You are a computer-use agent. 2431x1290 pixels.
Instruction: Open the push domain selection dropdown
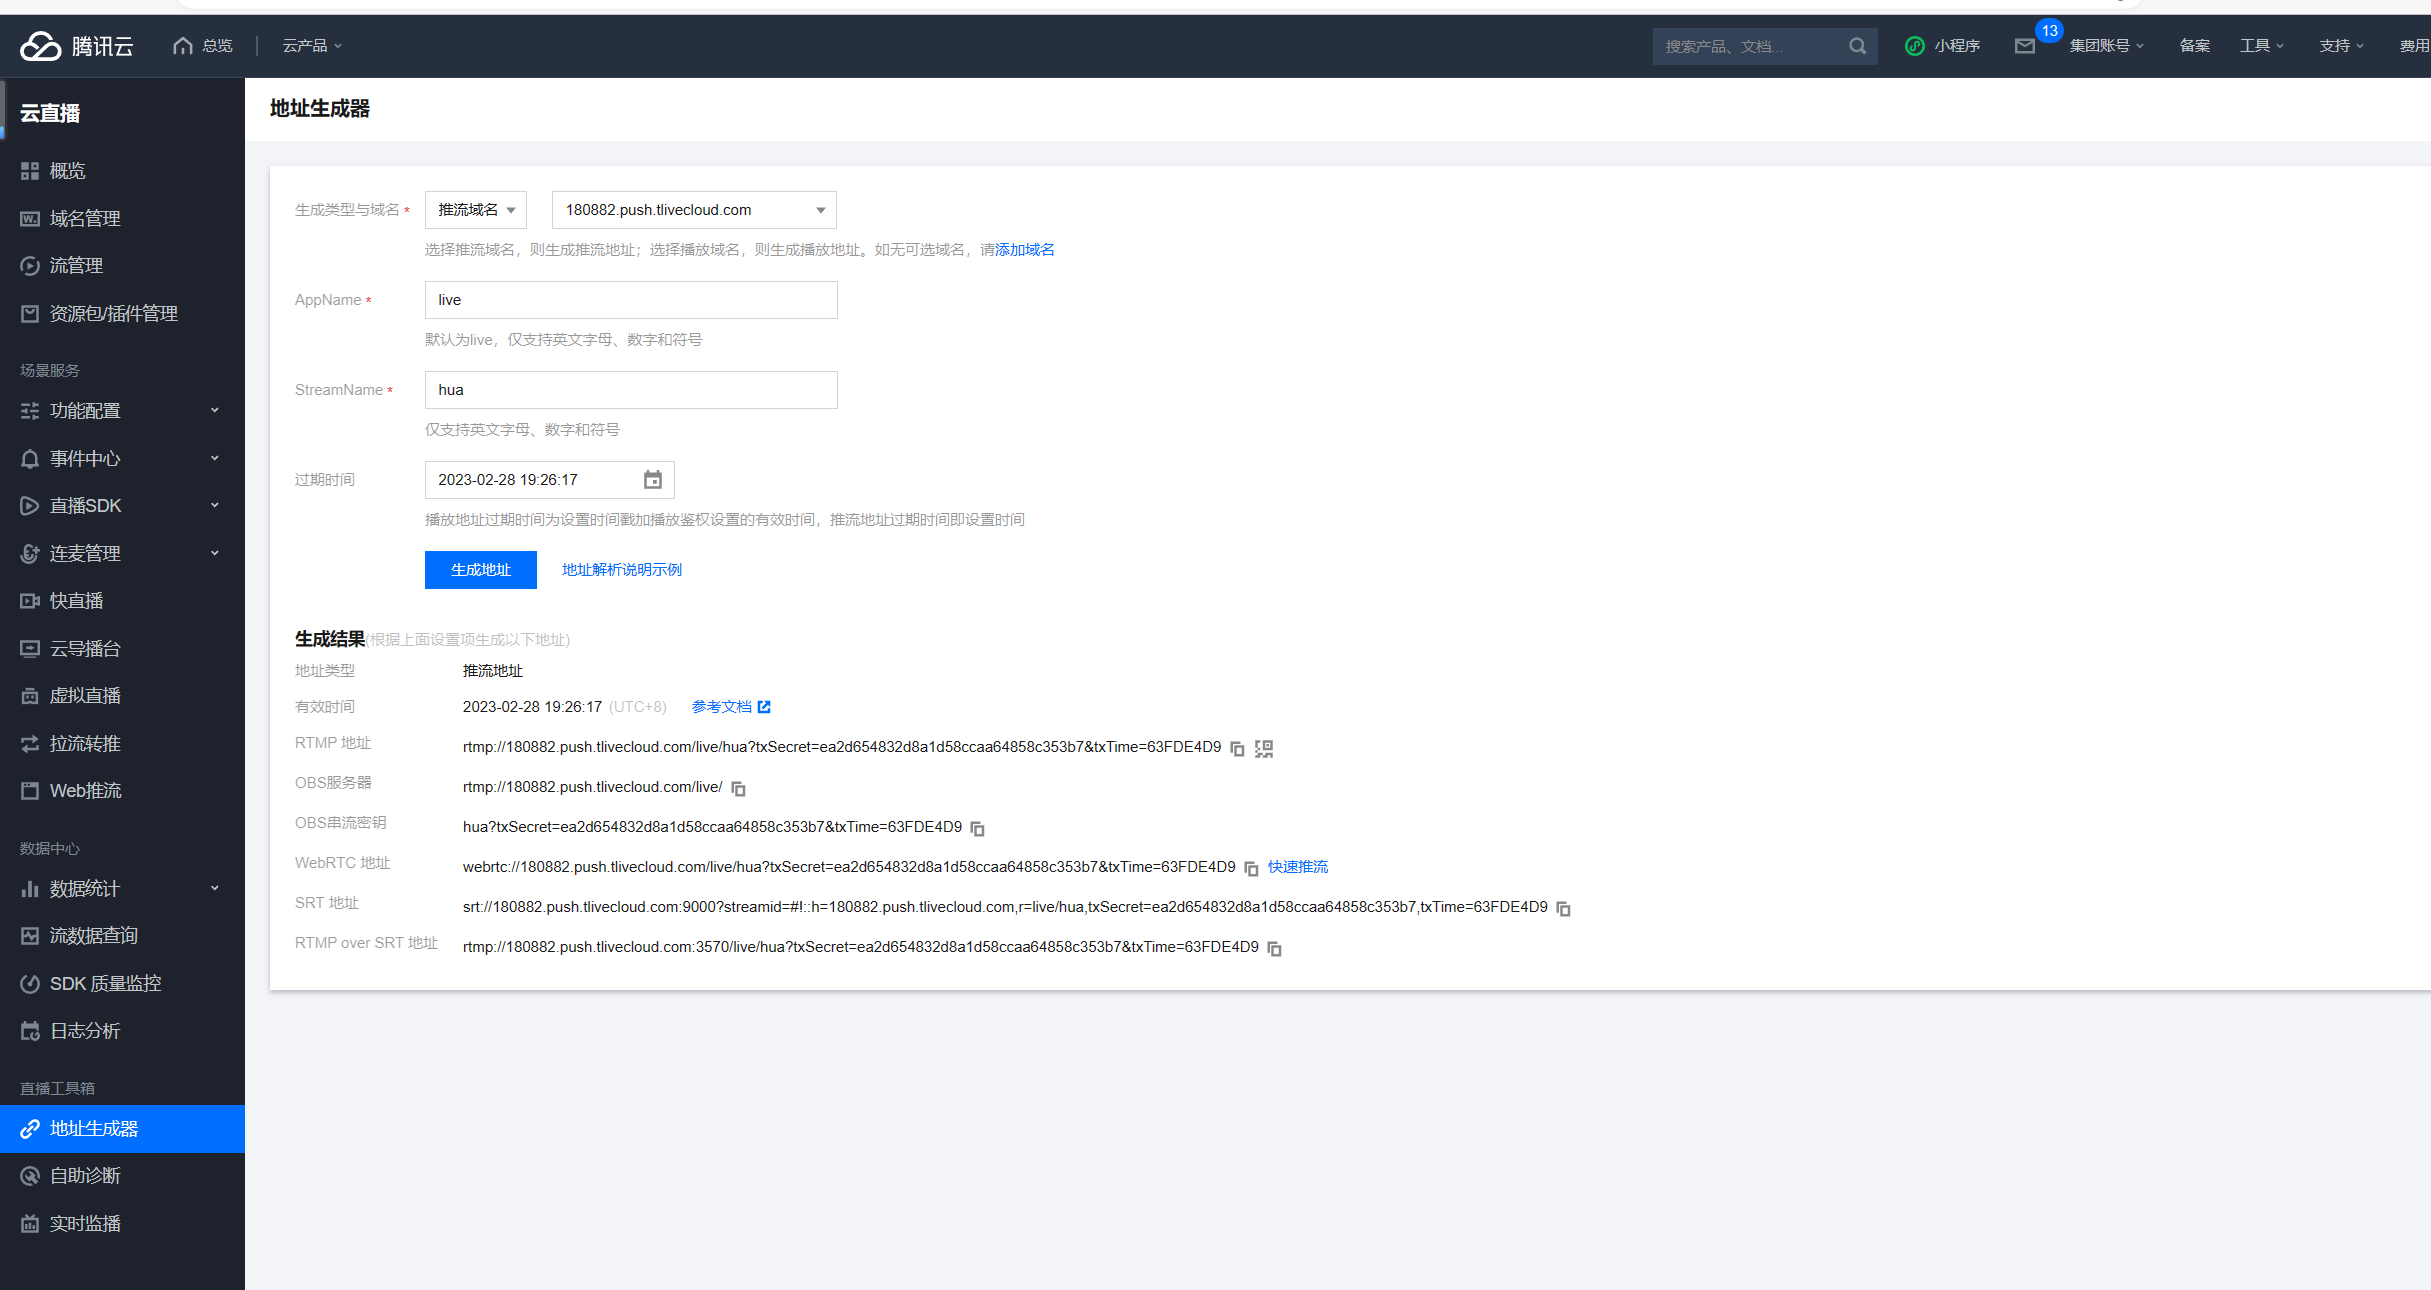[694, 210]
